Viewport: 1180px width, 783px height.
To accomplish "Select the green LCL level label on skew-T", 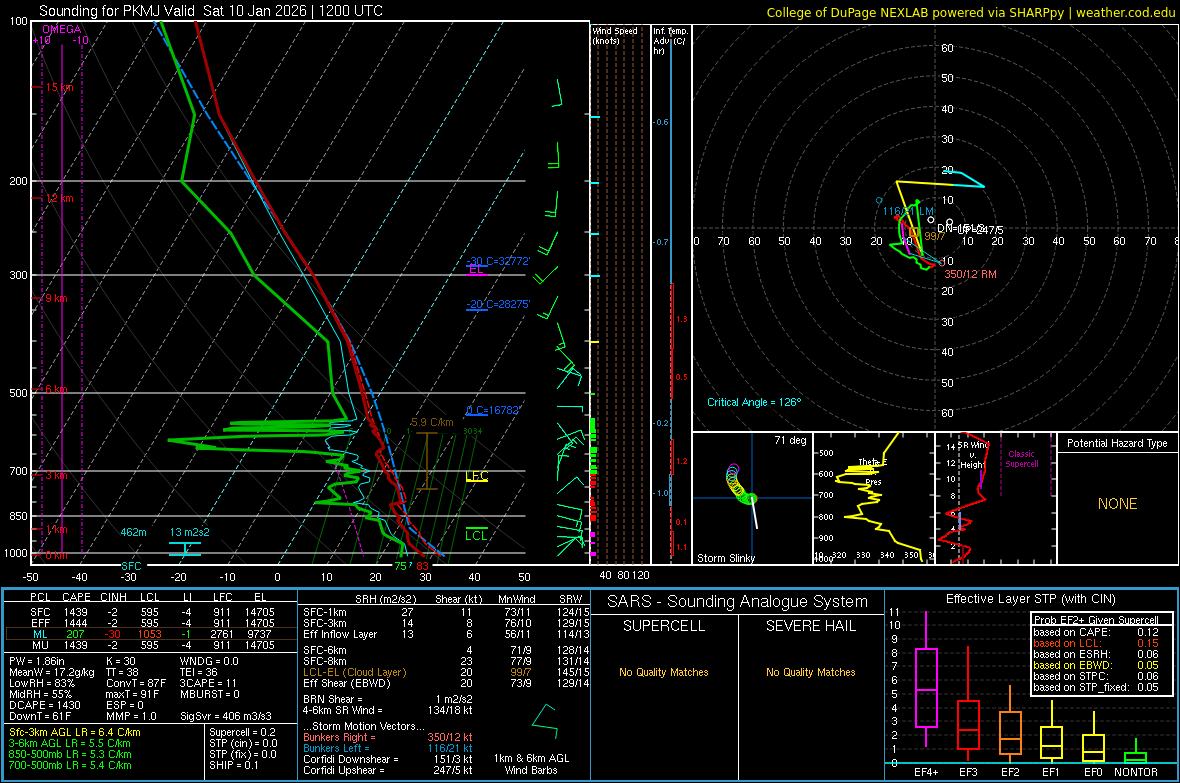I will coord(476,535).
